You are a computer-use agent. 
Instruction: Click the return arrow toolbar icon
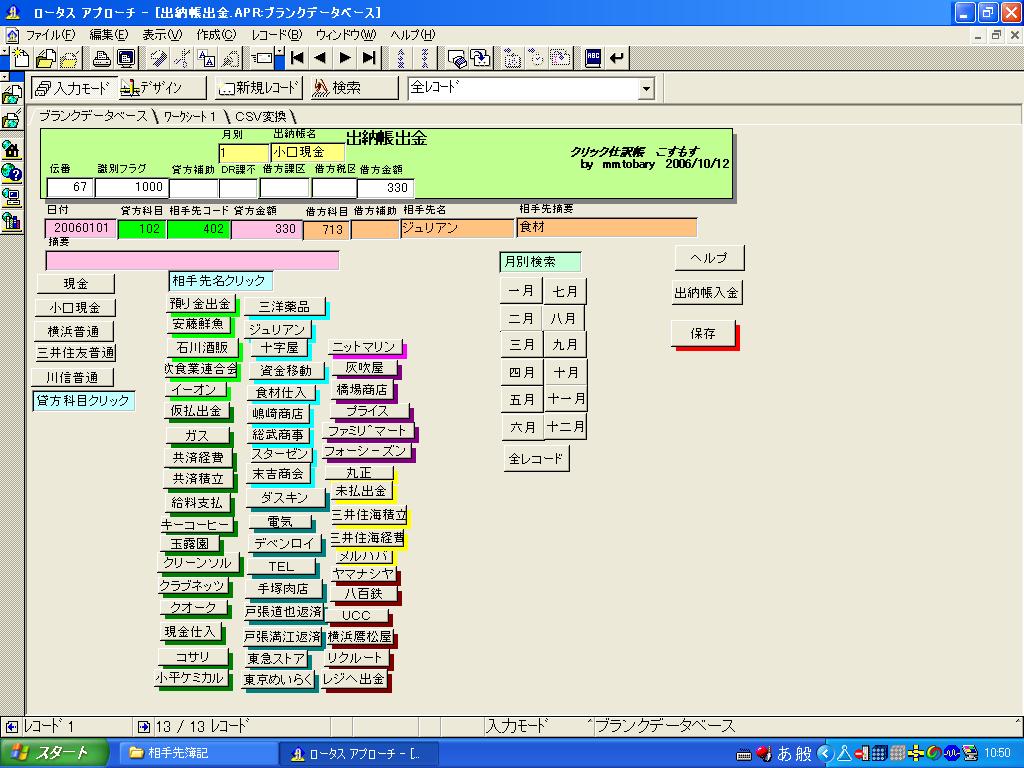point(616,58)
